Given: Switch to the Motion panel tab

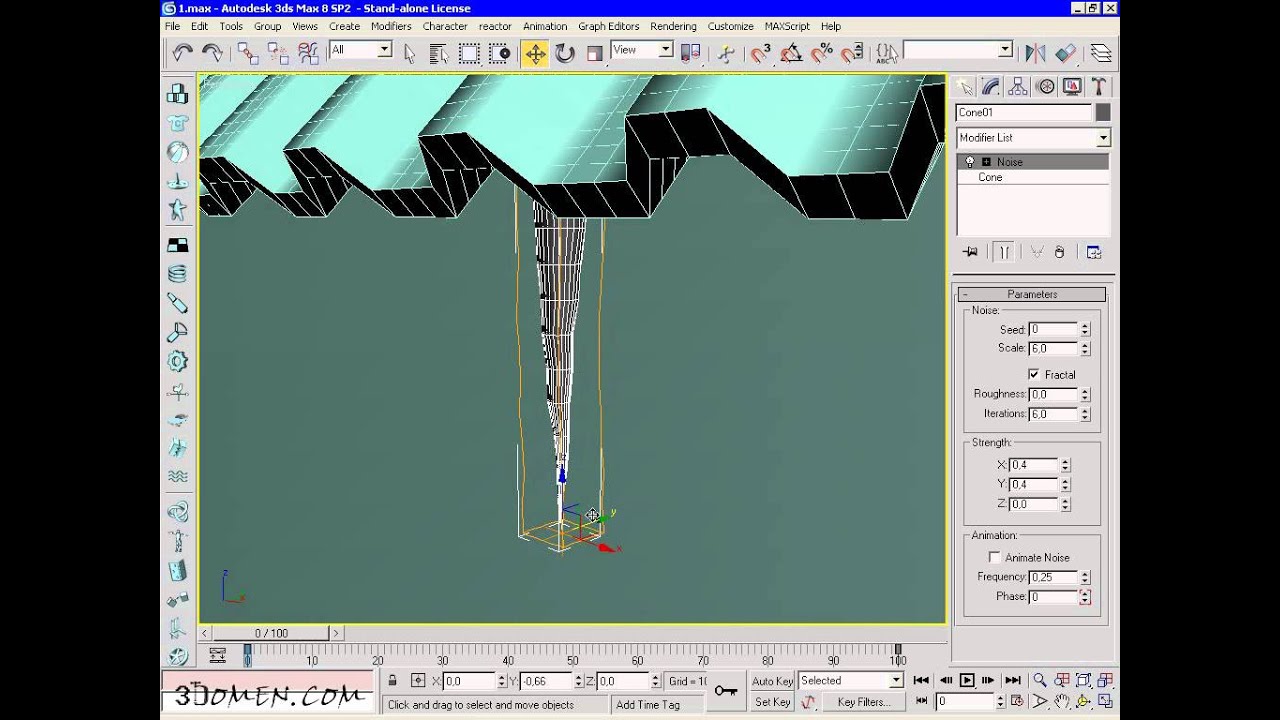Looking at the screenshot, I should [x=1045, y=87].
